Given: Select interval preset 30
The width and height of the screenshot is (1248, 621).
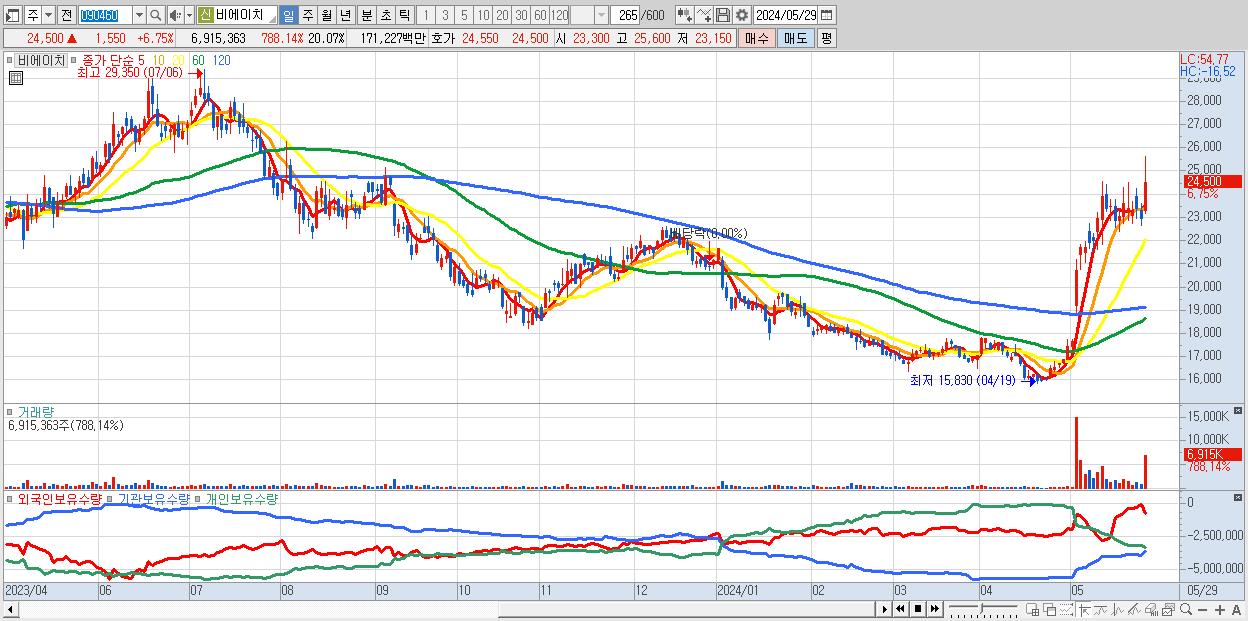Looking at the screenshot, I should point(521,15).
